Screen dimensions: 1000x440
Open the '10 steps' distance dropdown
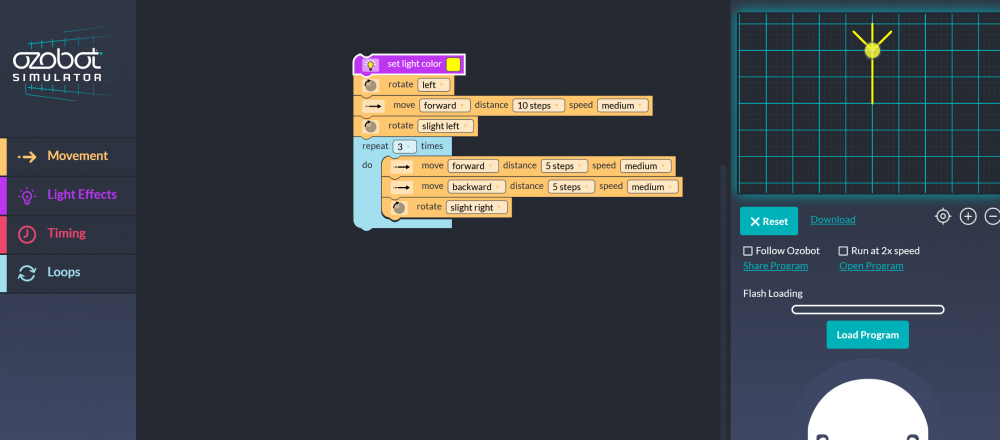point(538,106)
